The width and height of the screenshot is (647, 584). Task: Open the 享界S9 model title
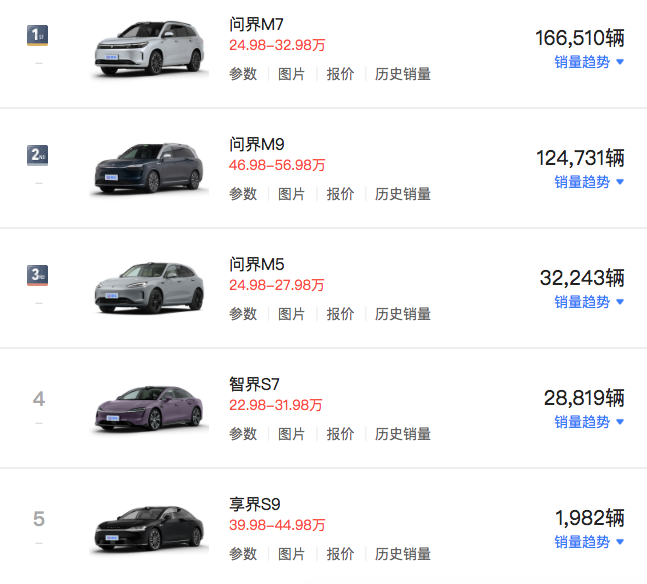pos(255,504)
